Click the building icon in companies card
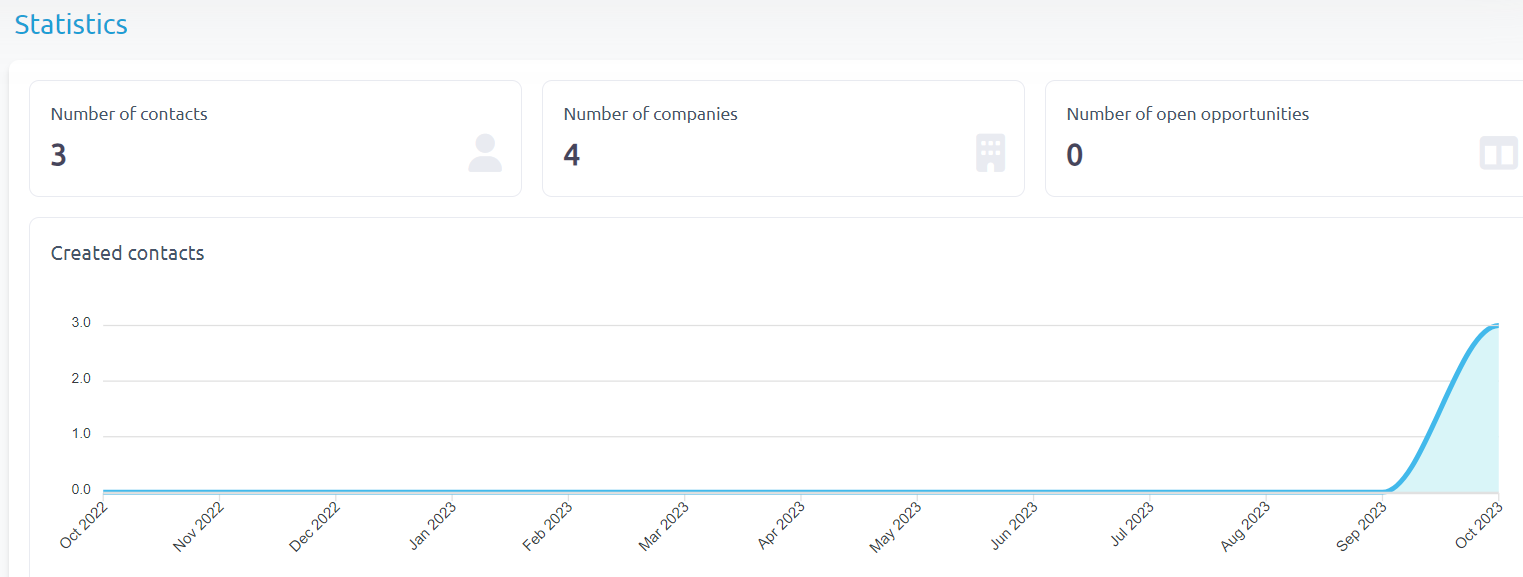This screenshot has height=577, width=1523. pyautogui.click(x=990, y=154)
